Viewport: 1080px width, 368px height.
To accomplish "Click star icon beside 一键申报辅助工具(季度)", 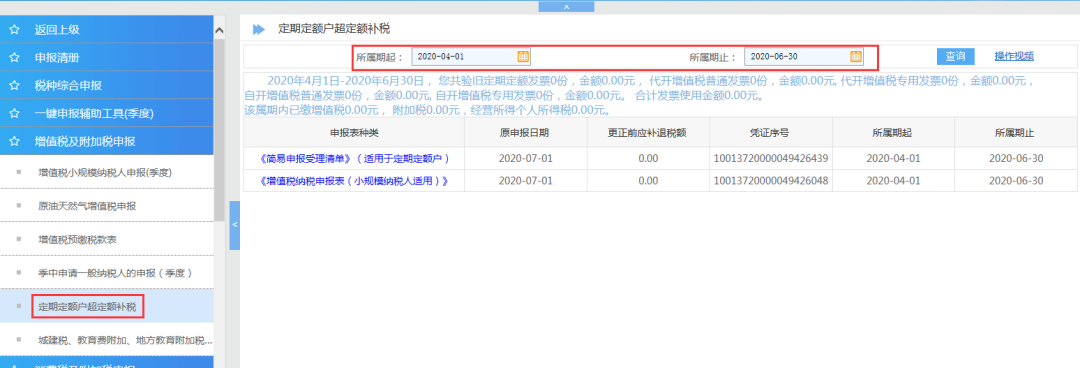I will [x=14, y=114].
